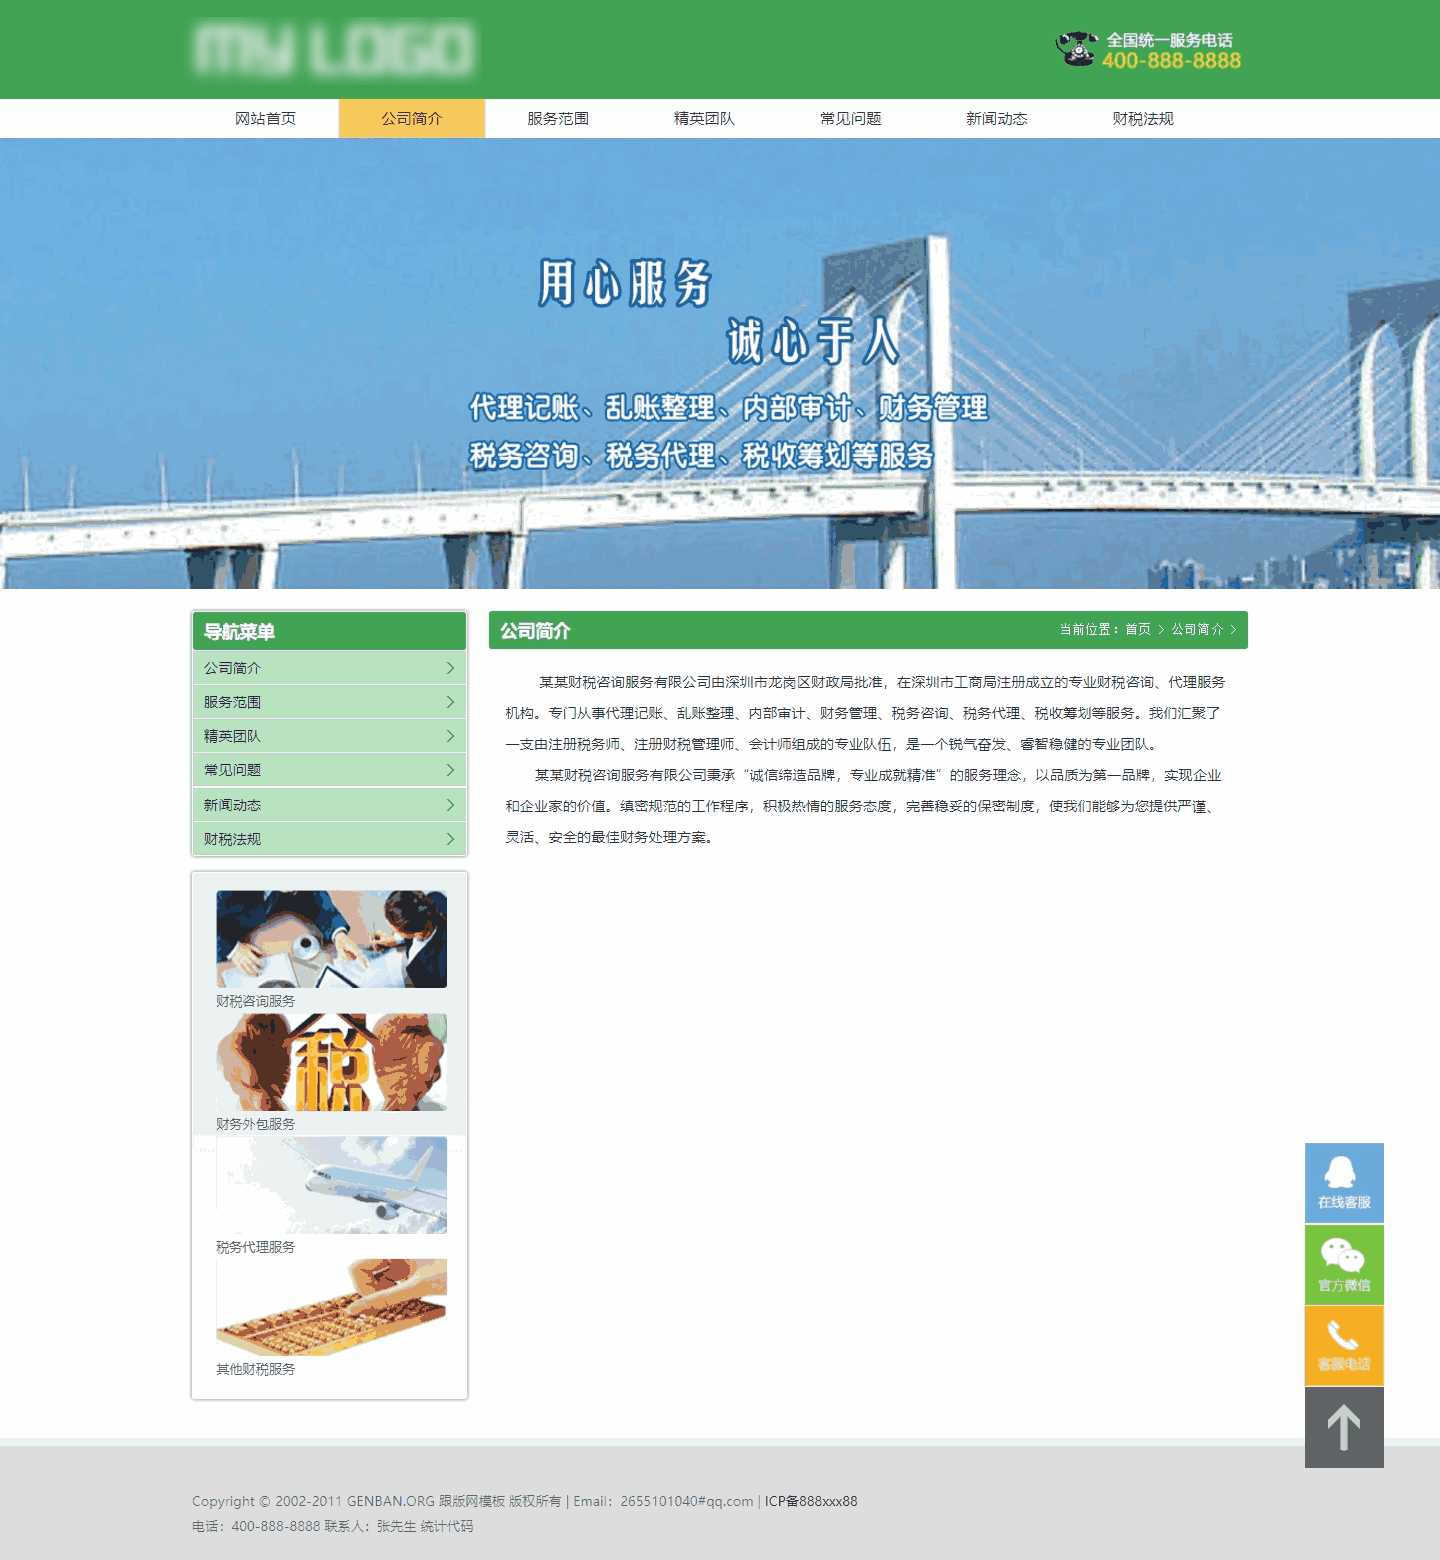Open the 新闻动态 menu item

pos(996,117)
